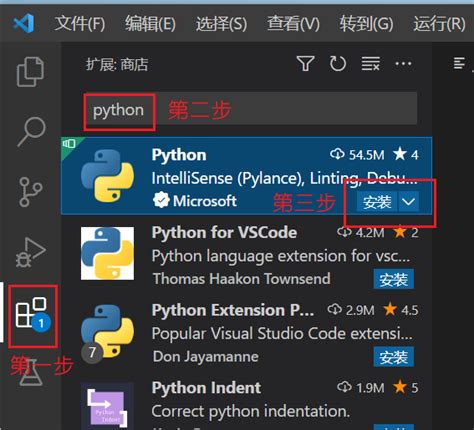Refresh the extensions list
The width and height of the screenshot is (474, 430).
338,63
